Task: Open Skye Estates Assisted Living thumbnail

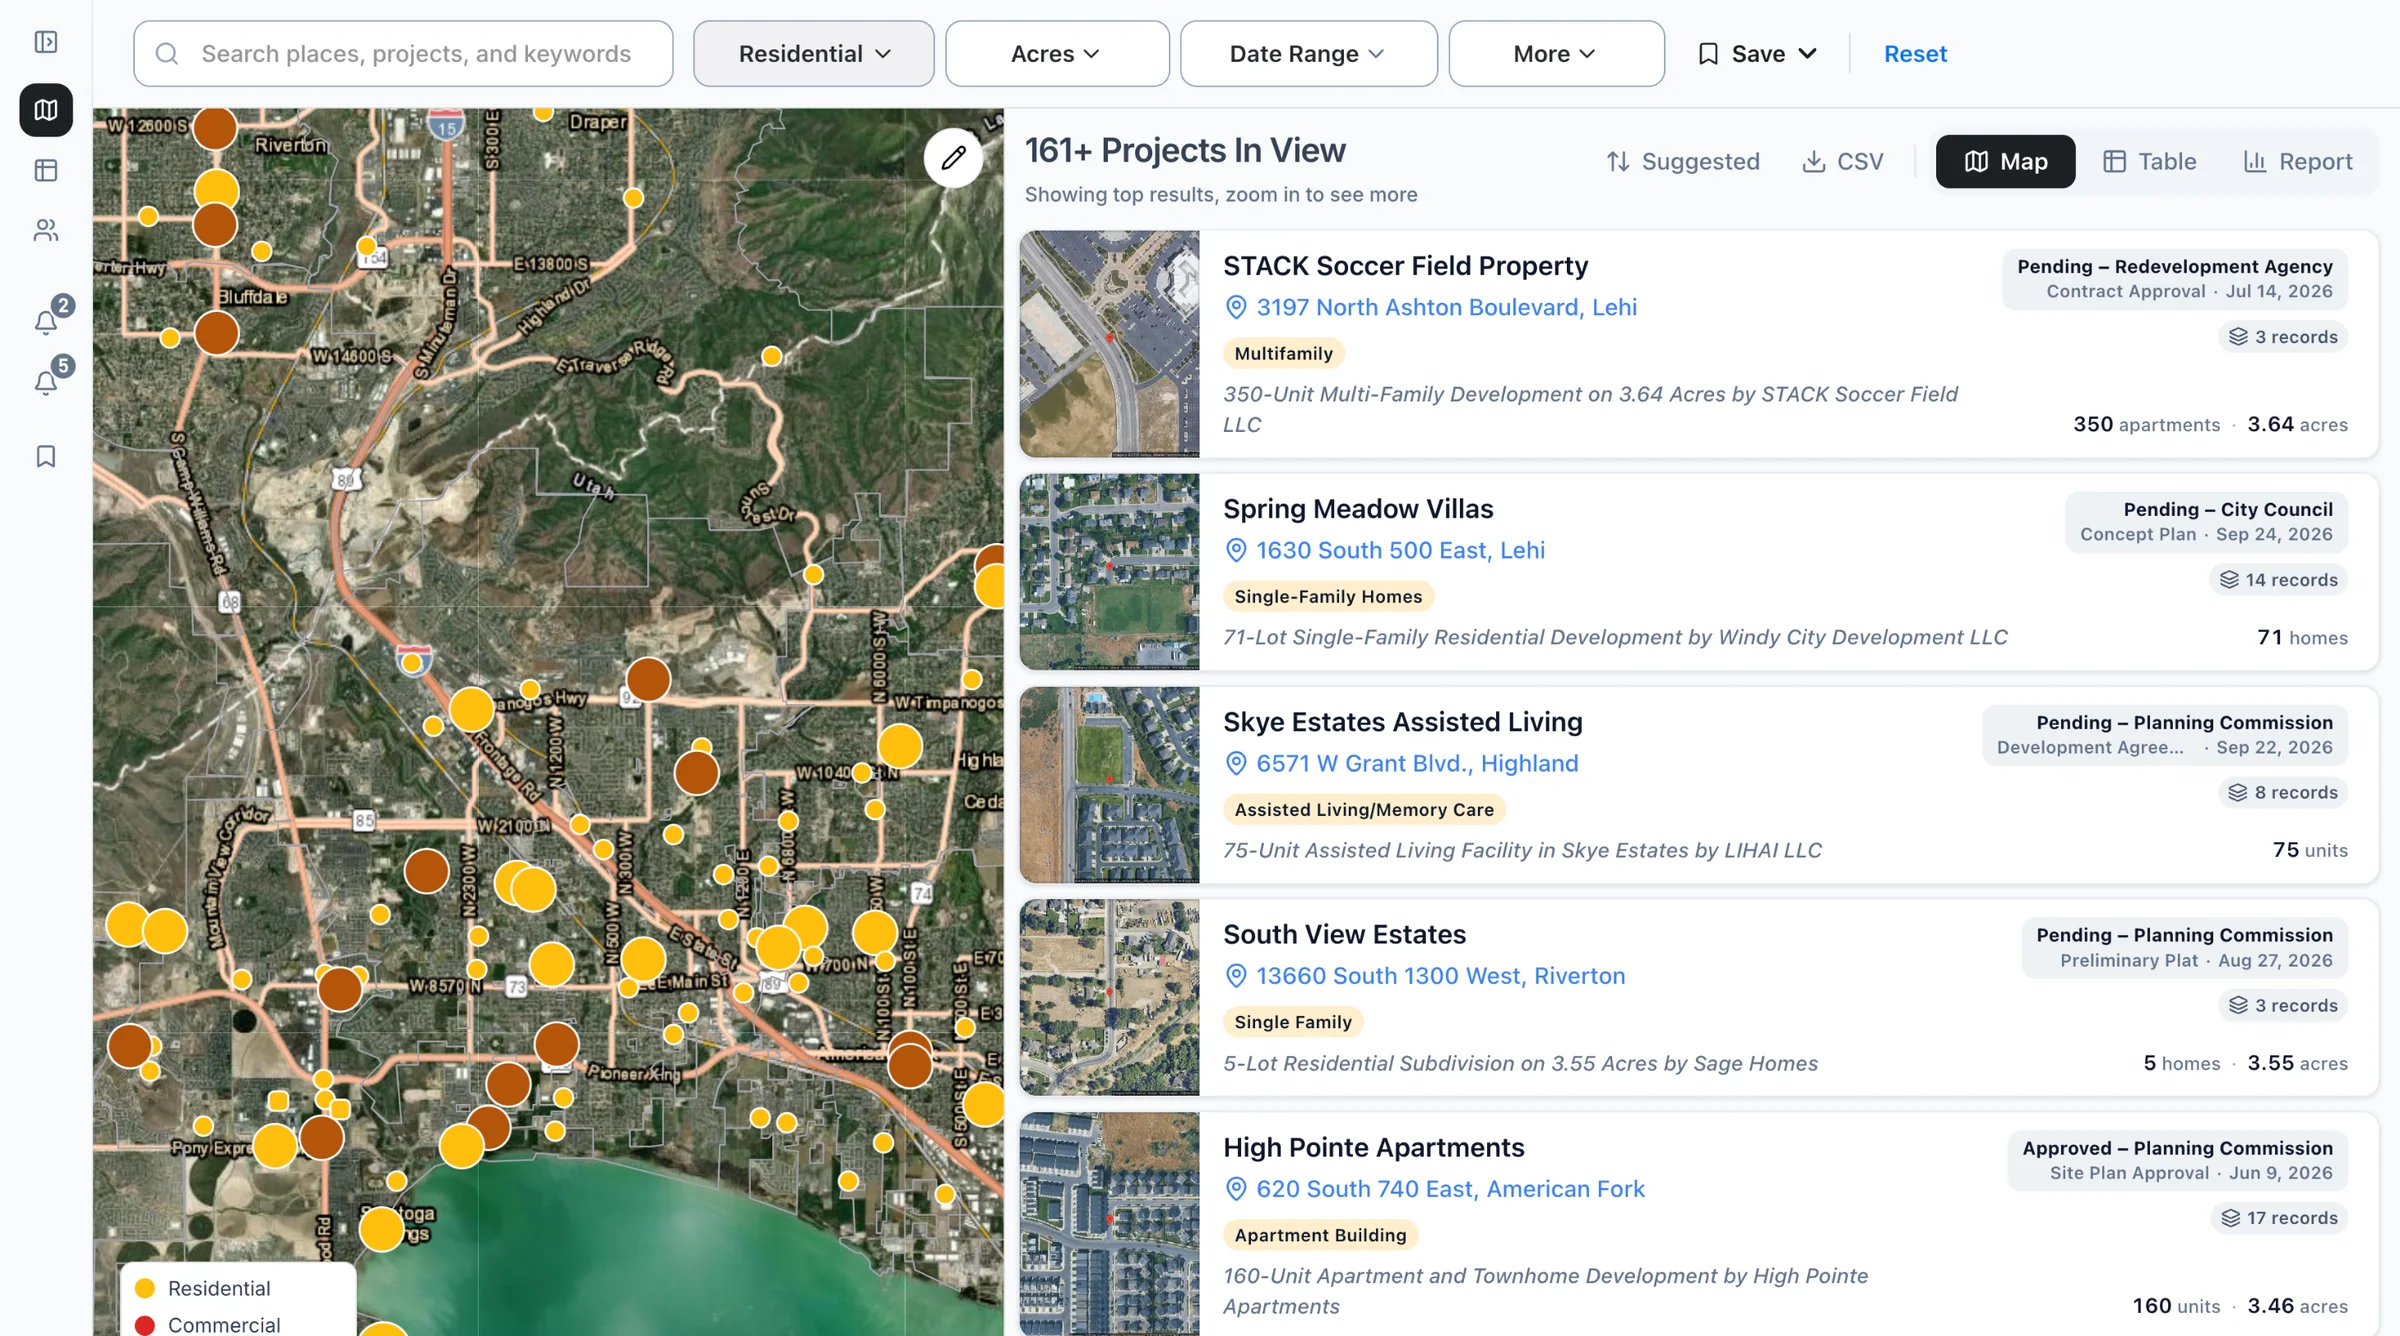Action: pyautogui.click(x=1109, y=785)
